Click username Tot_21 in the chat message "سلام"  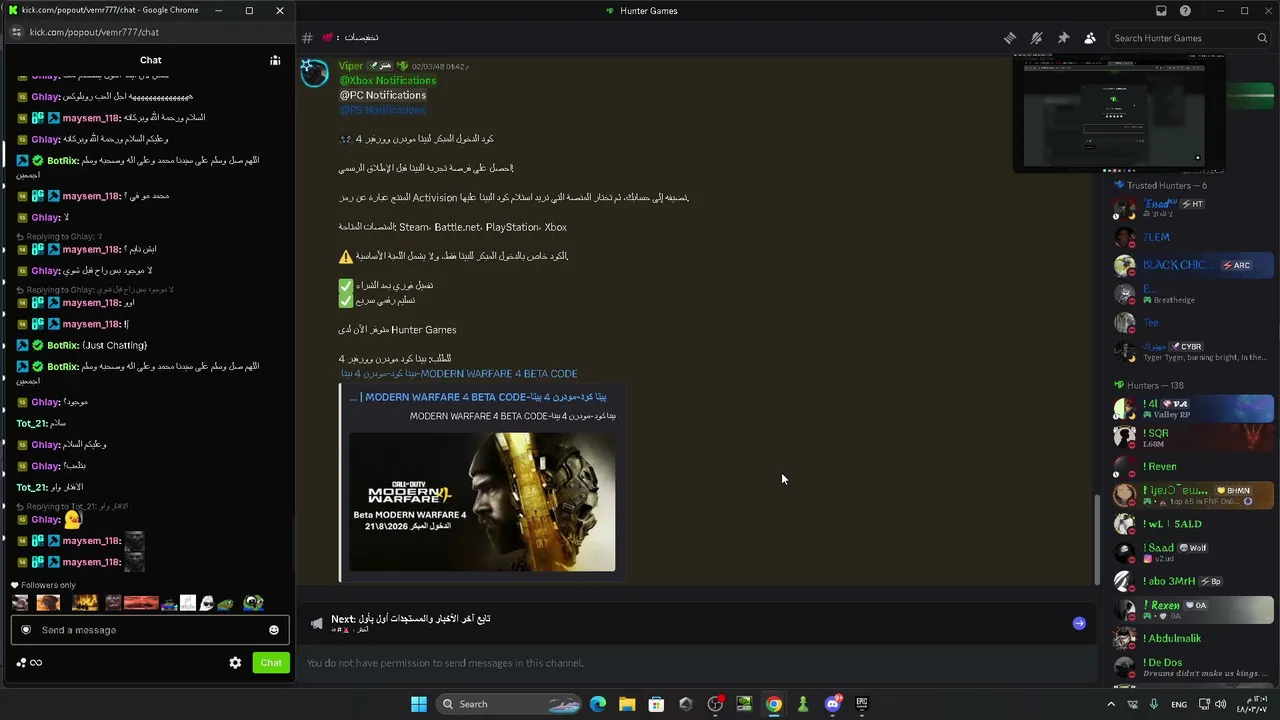[x=31, y=423]
